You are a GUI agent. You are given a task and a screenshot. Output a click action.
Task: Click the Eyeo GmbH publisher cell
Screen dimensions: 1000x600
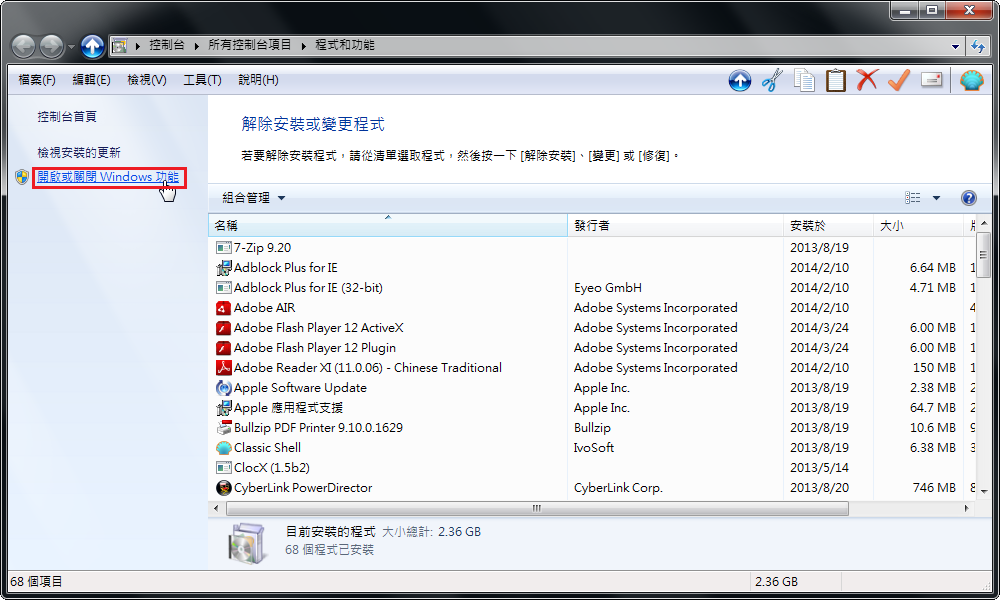pos(608,288)
